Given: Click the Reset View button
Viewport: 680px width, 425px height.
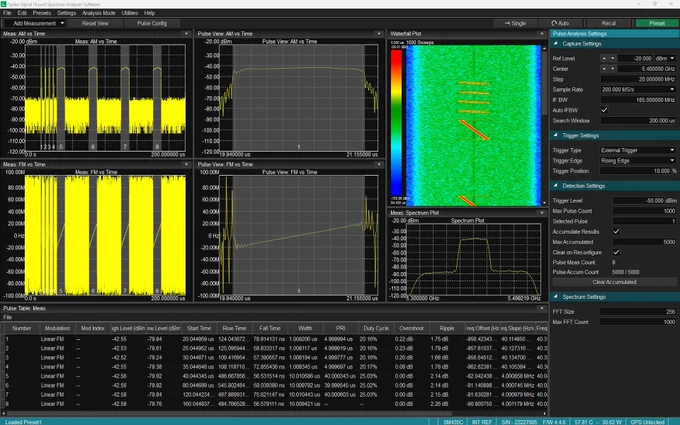Looking at the screenshot, I should pyautogui.click(x=95, y=23).
